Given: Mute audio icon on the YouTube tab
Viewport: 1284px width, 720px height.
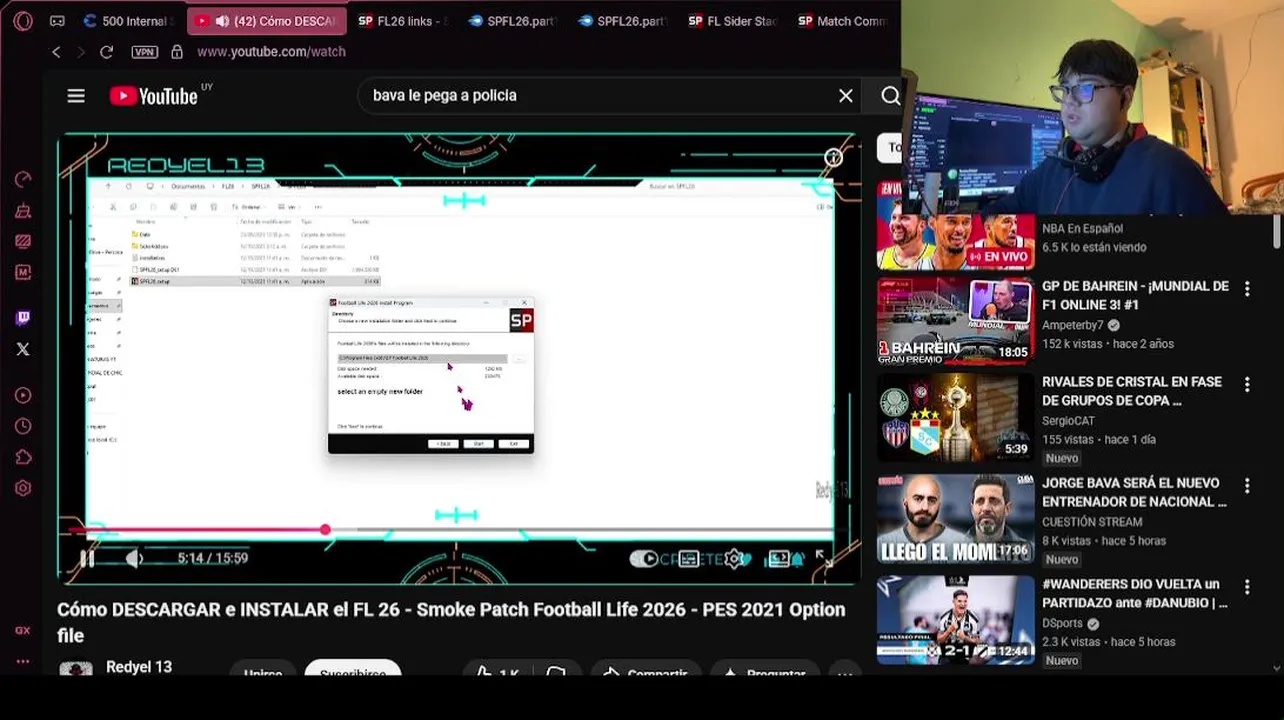Looking at the screenshot, I should point(222,21).
